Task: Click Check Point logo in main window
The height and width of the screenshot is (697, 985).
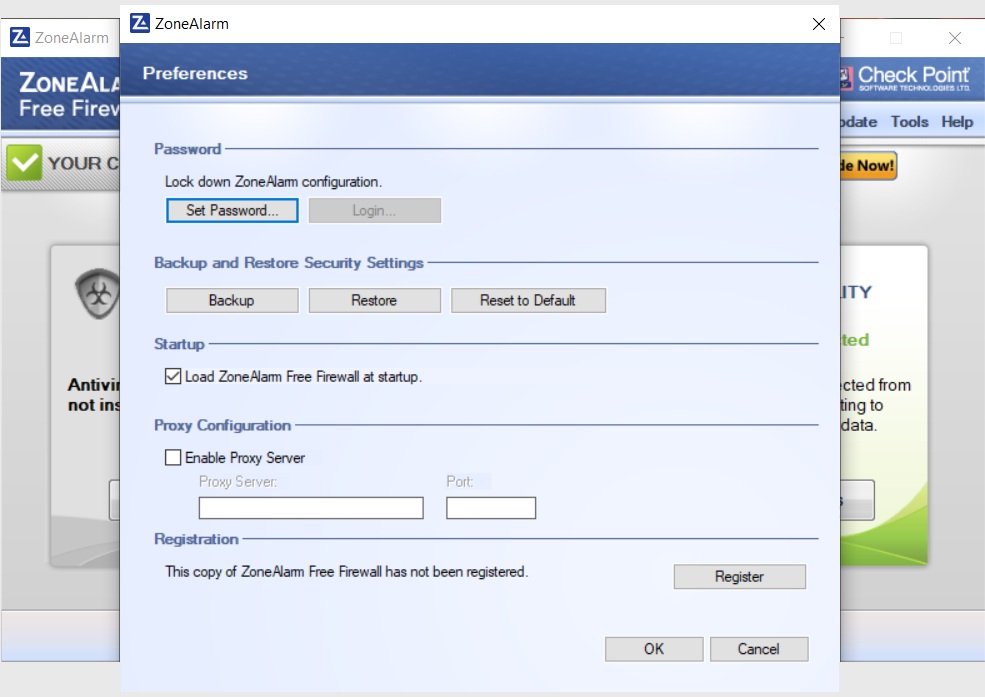Action: point(906,78)
